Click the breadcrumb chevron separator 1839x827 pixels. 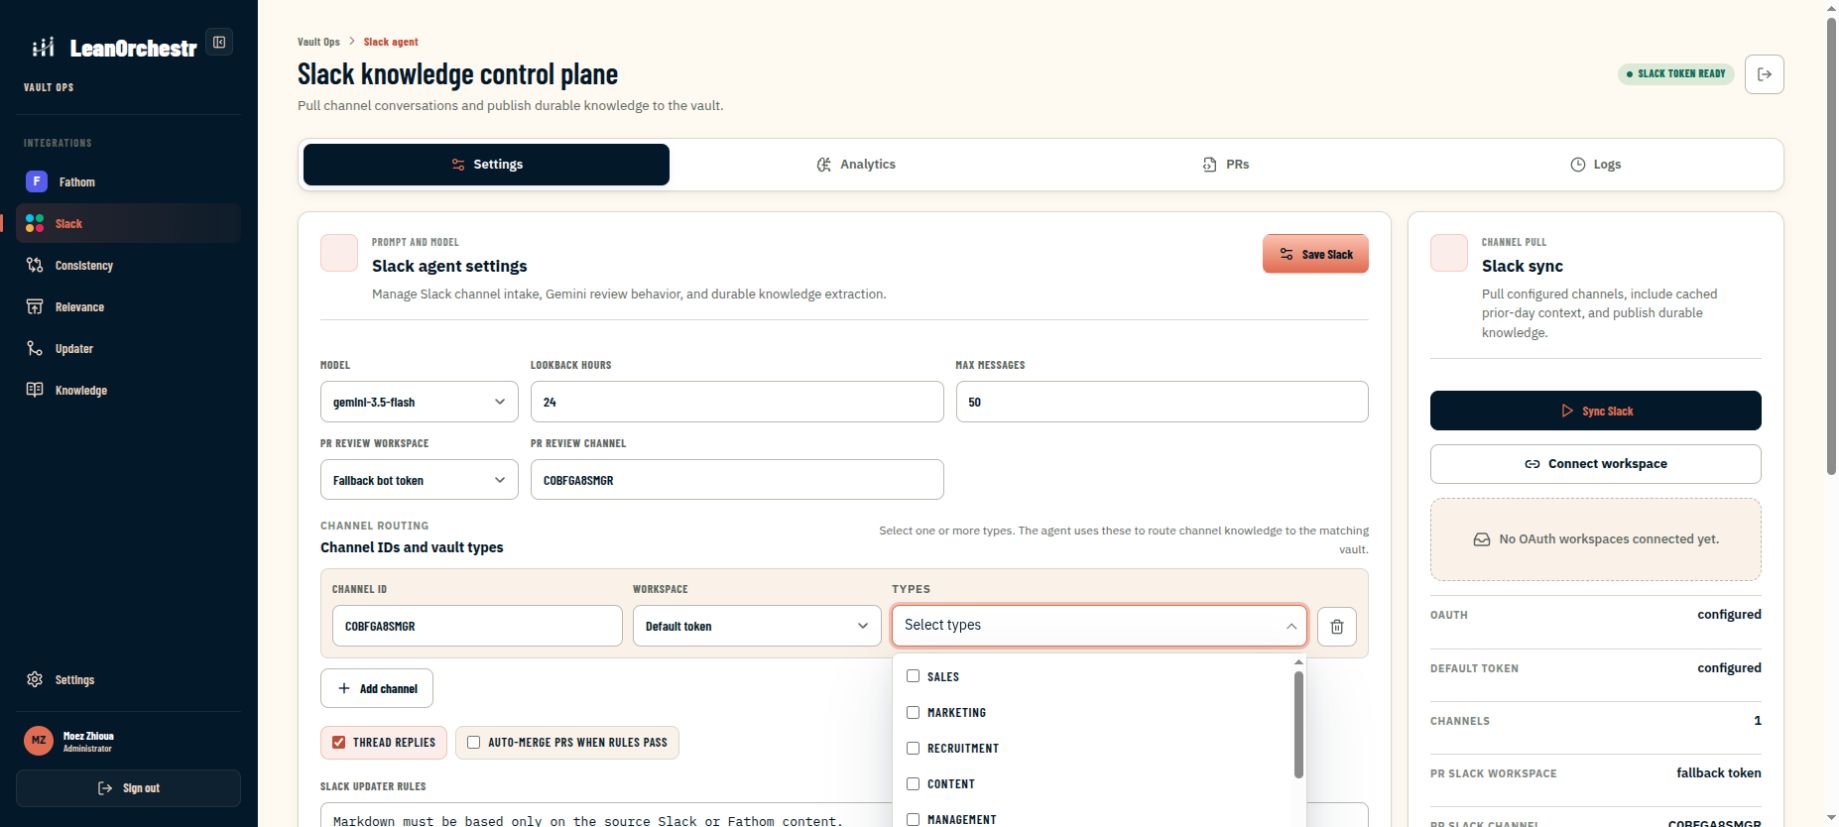pyautogui.click(x=352, y=41)
